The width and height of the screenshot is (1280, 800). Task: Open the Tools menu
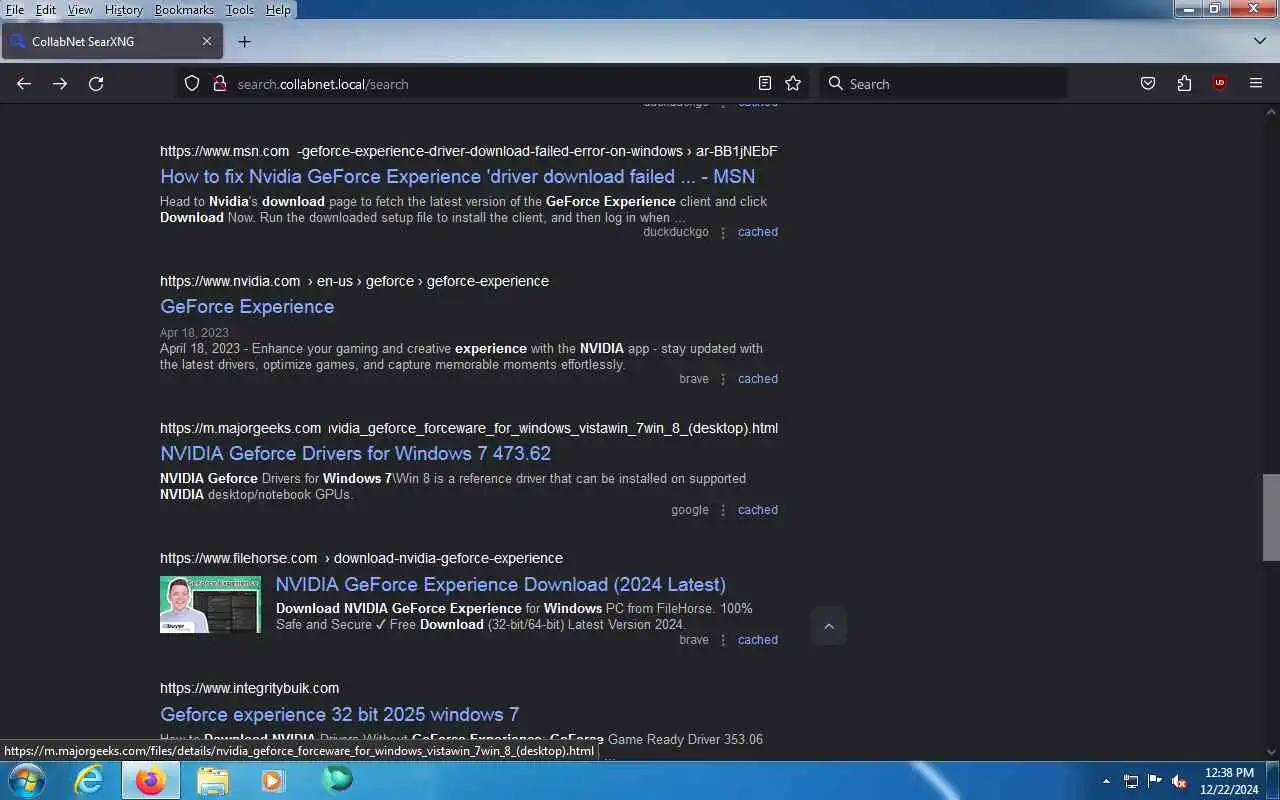[239, 9]
